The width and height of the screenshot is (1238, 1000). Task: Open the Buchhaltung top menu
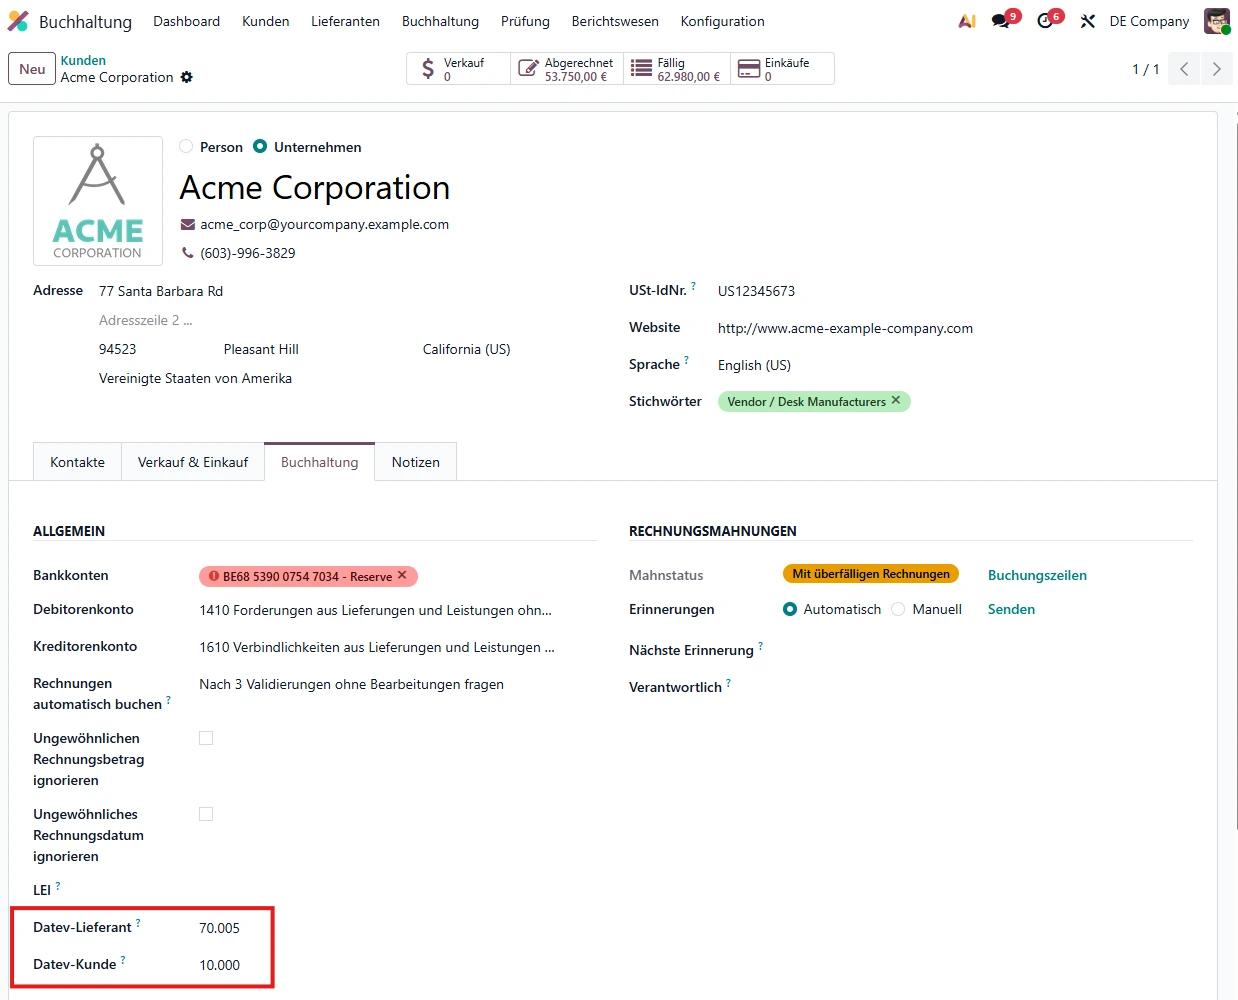coord(440,21)
